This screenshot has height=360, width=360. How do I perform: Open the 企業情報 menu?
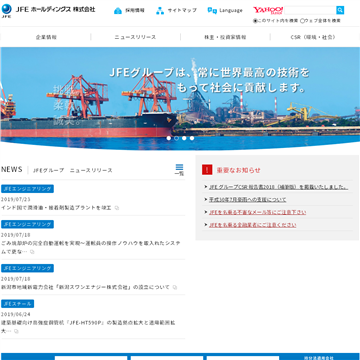46,37
